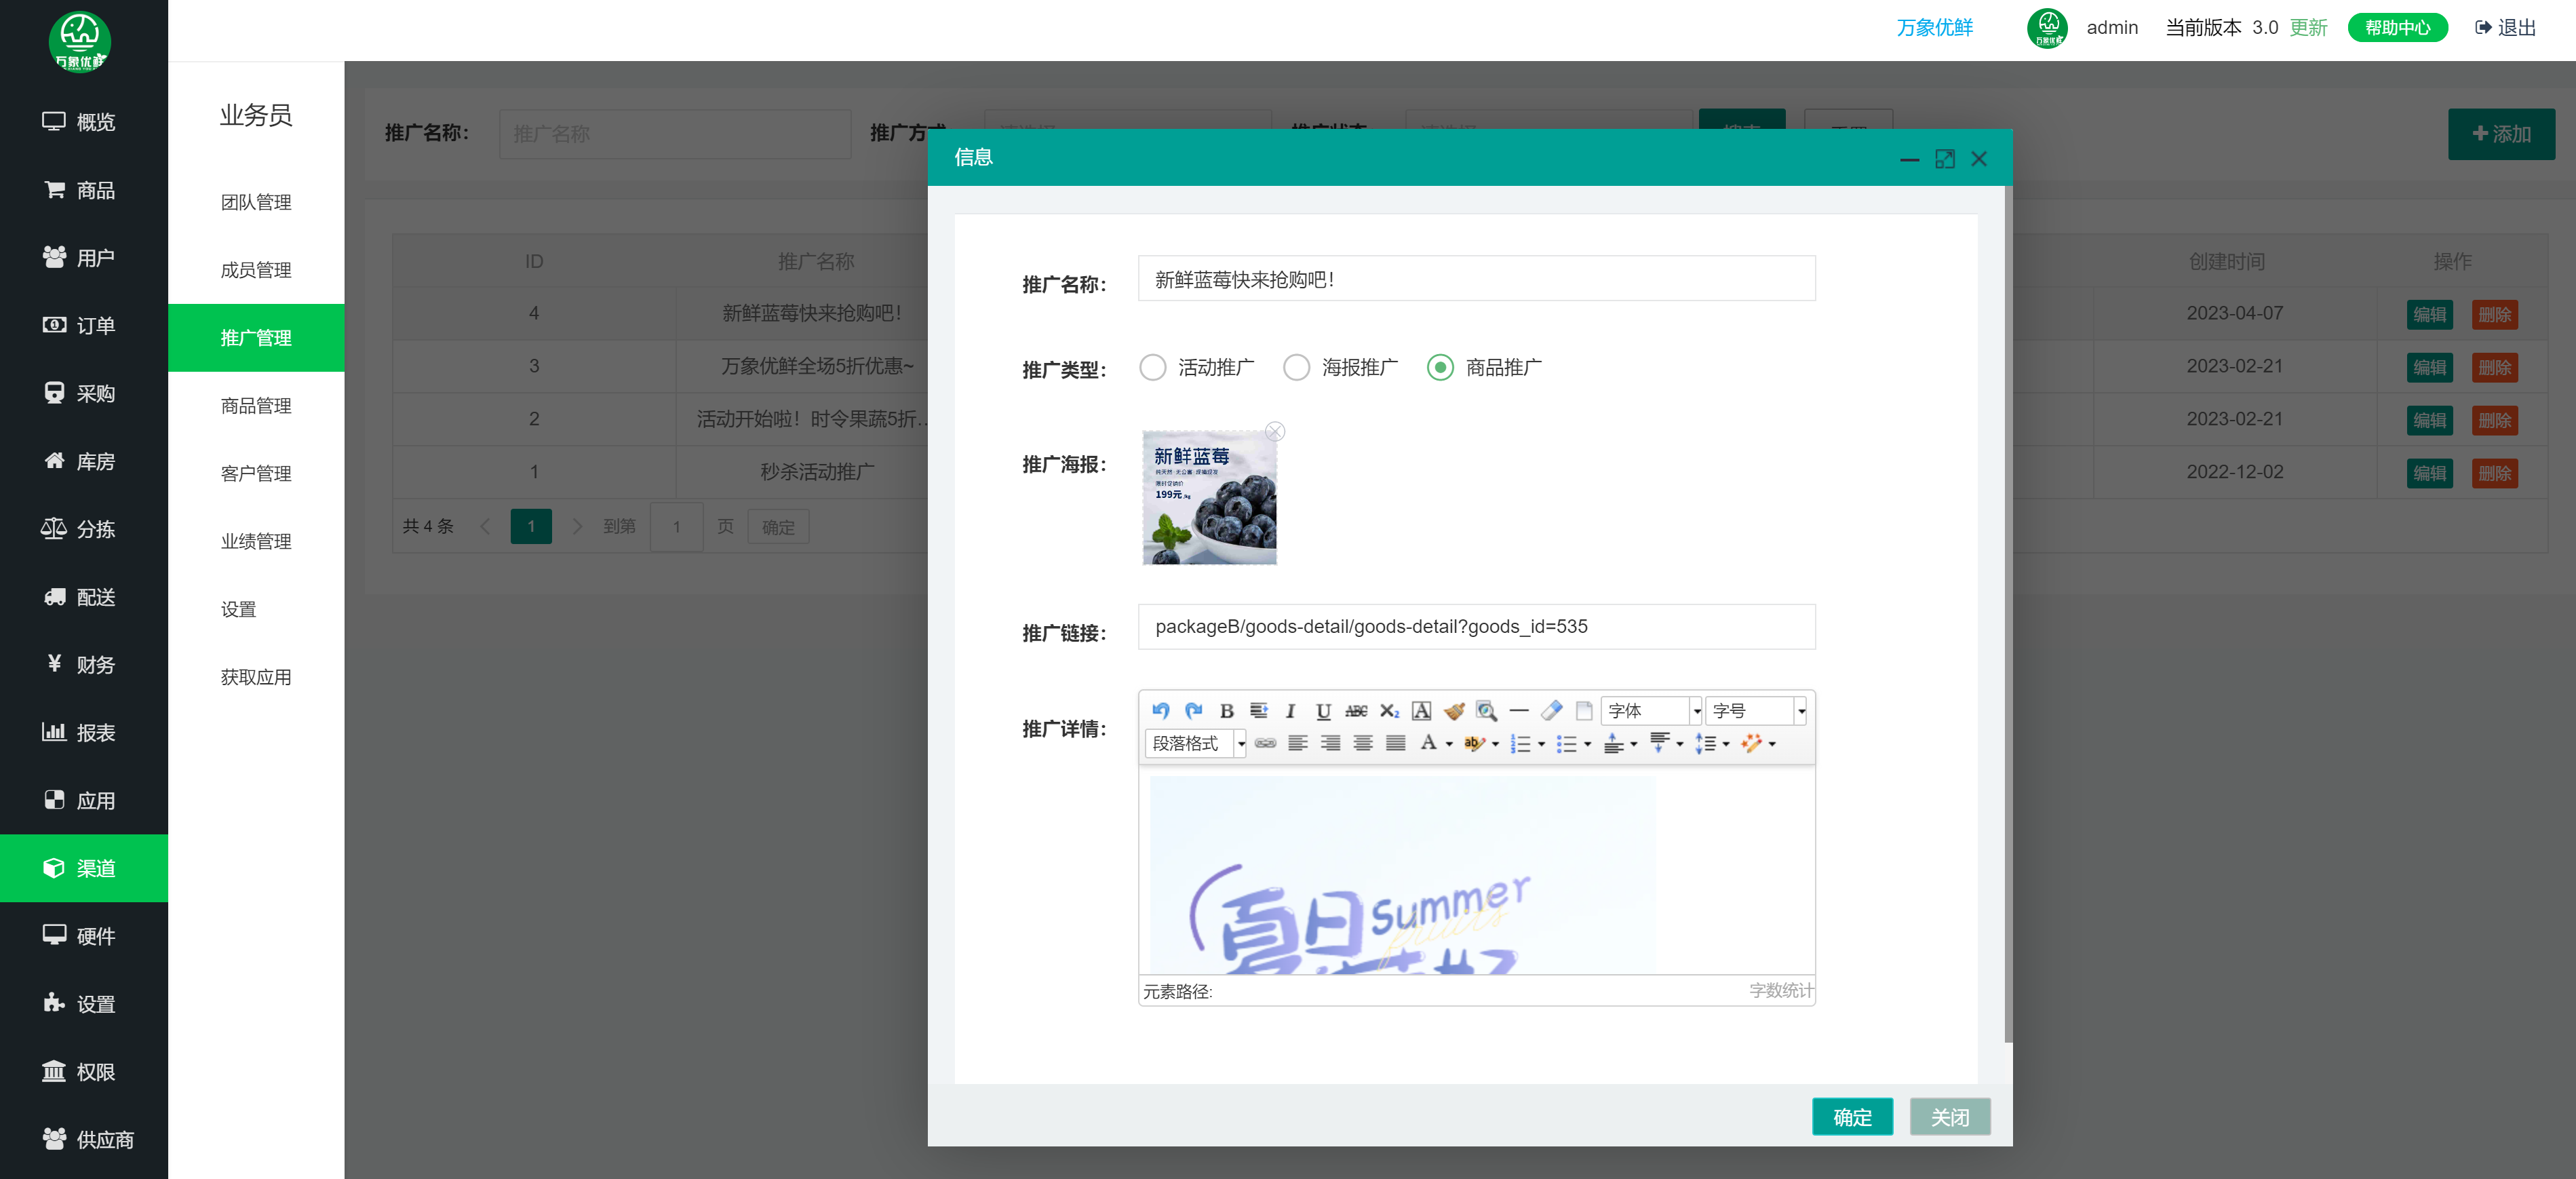Click the blueberry poster thumbnail
Viewport: 2576px width, 1179px height.
click(1209, 498)
